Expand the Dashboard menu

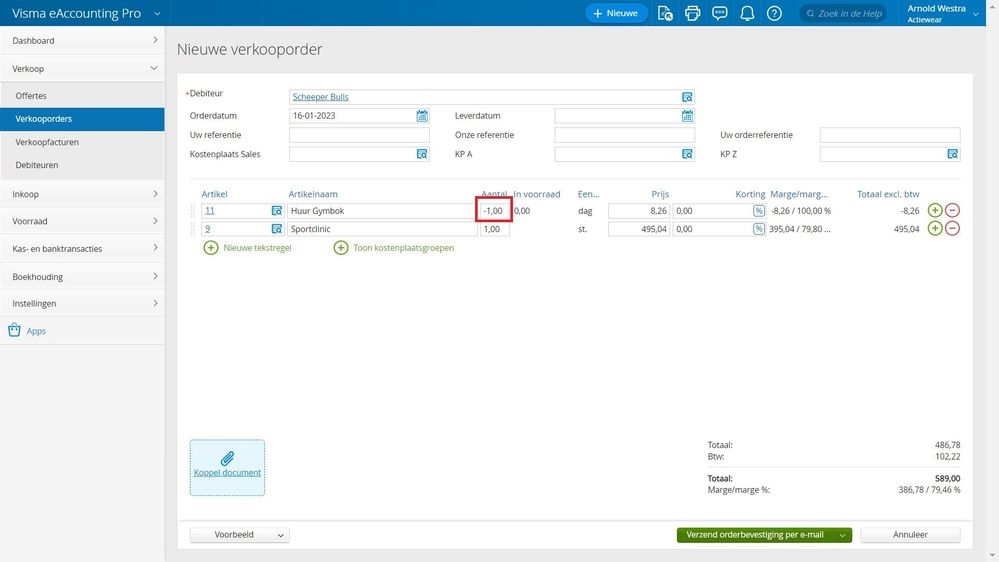82,40
